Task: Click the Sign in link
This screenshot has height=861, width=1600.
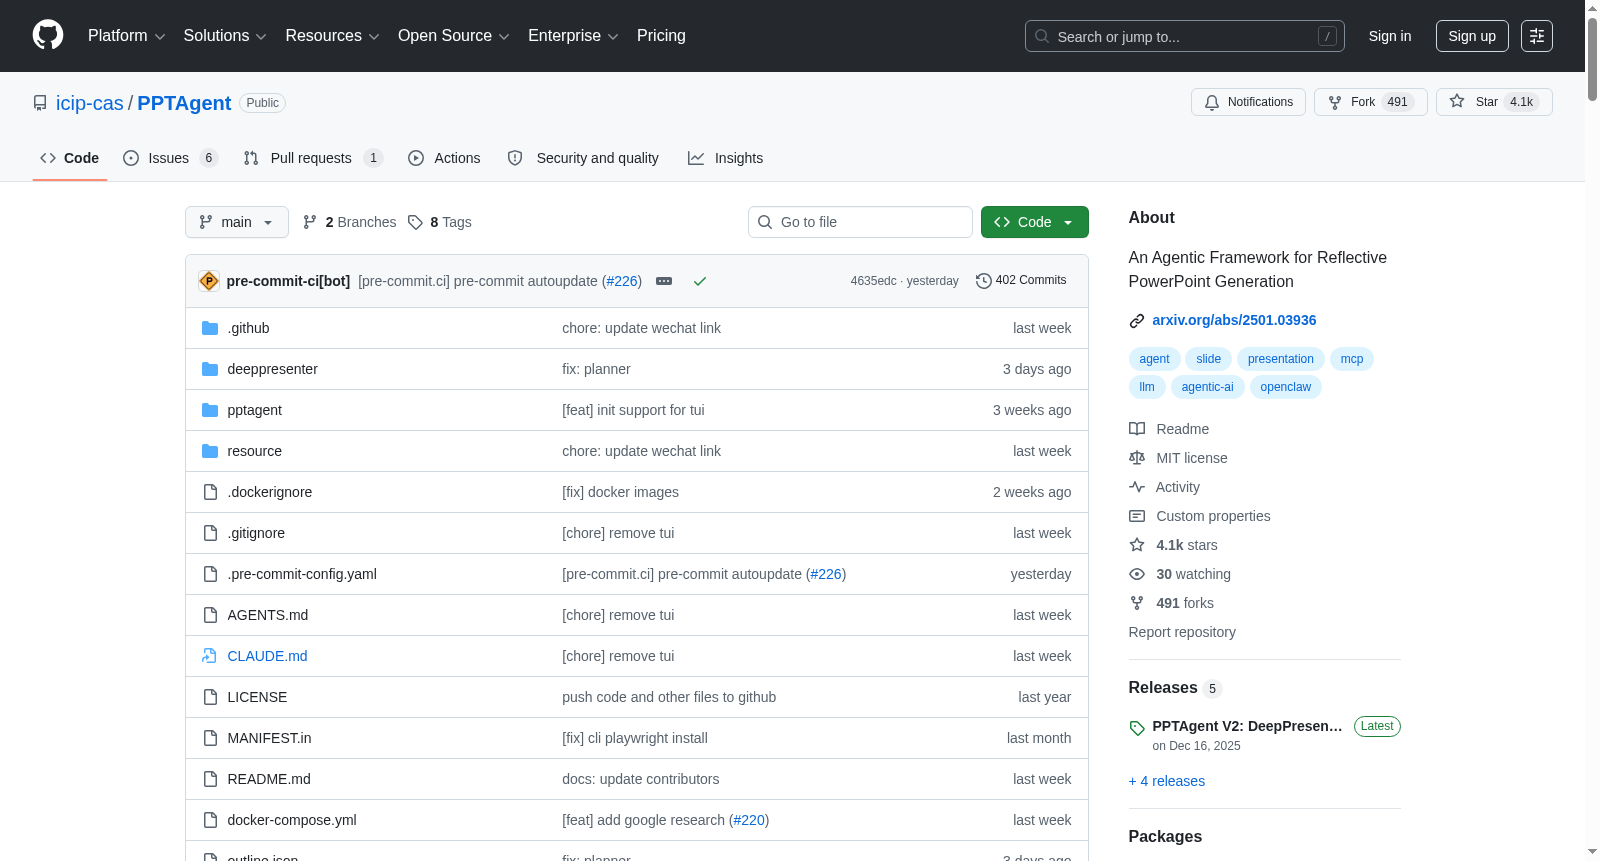Action: (x=1390, y=36)
